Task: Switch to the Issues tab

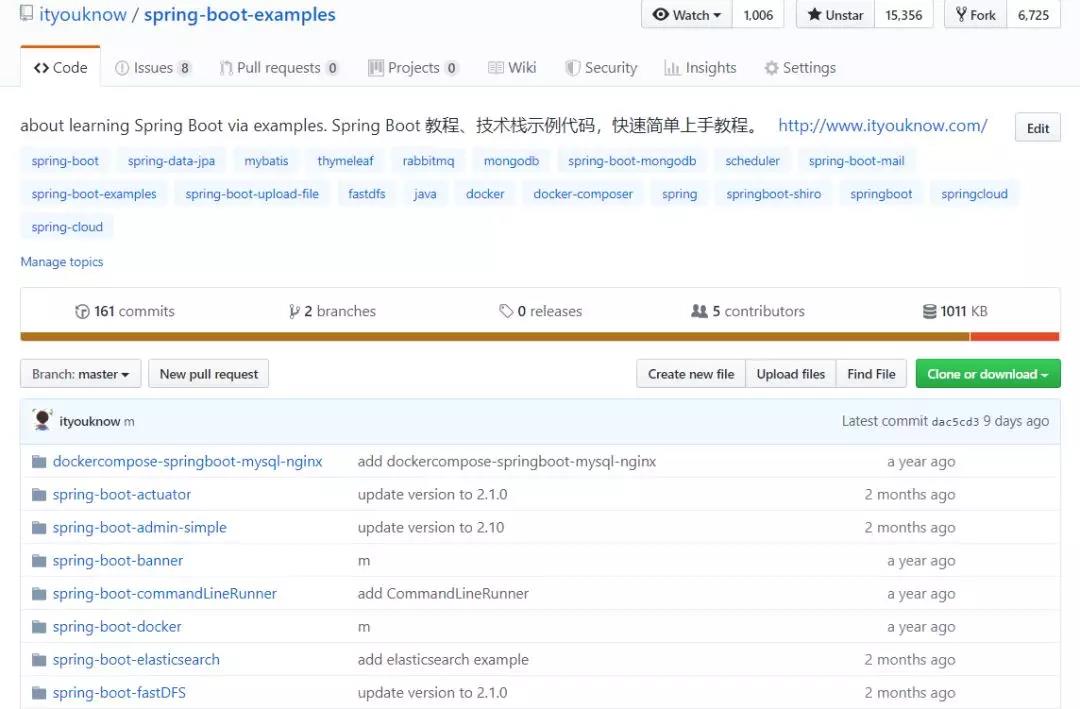Action: point(153,68)
